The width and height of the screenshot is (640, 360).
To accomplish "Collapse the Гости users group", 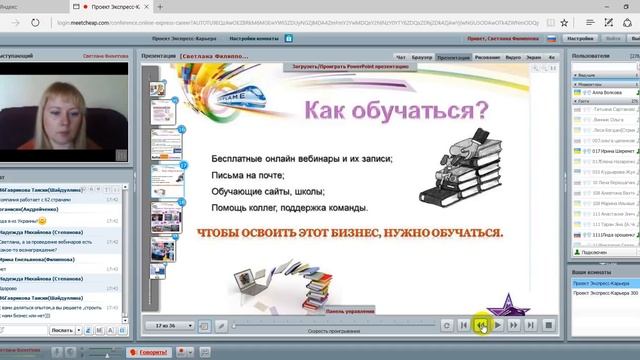I will 605,101.
